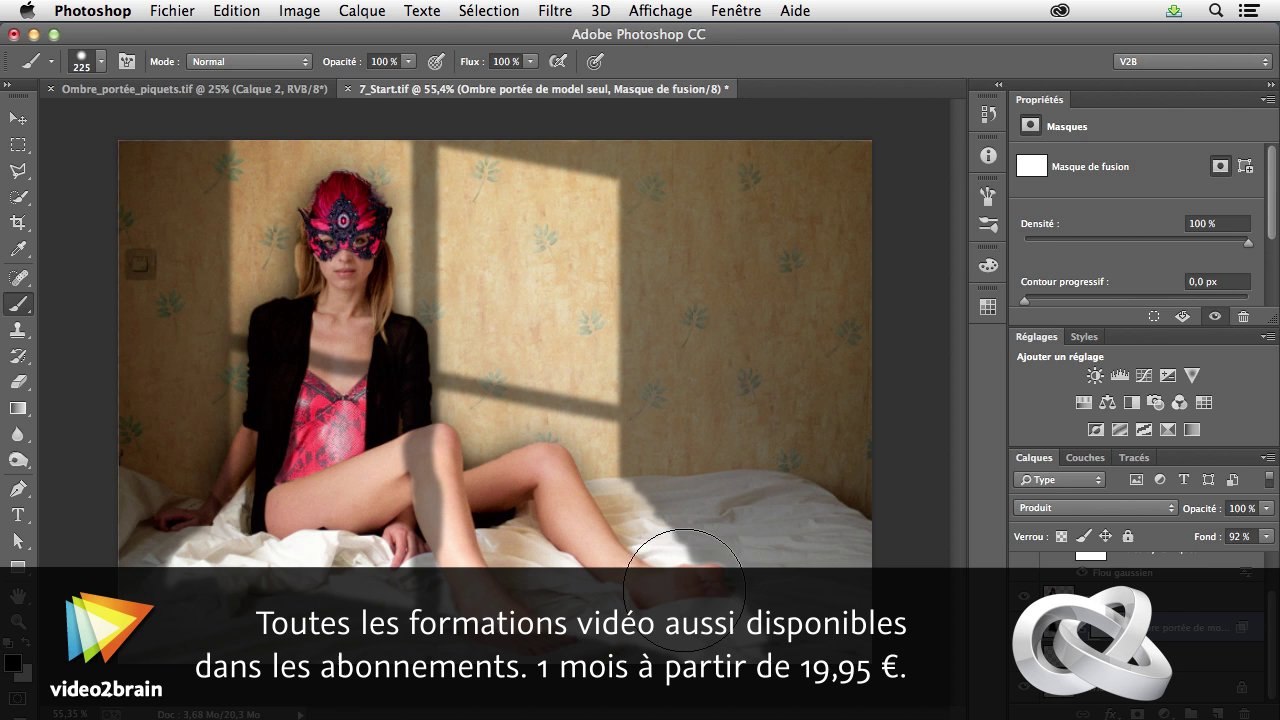Screen dimensions: 1280x720
Task: Open the Produit blend mode dropdown
Action: [1096, 508]
